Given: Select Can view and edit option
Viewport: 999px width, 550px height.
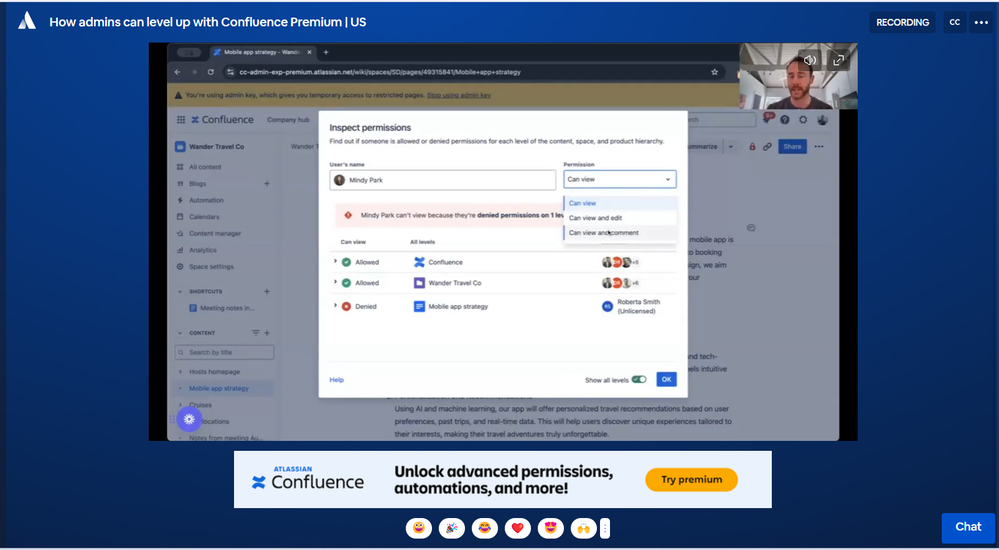Looking at the screenshot, I should (620, 218).
